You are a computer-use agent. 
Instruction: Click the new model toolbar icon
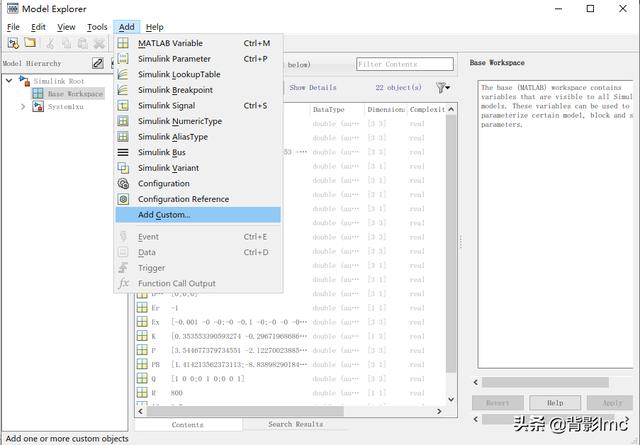pyautogui.click(x=13, y=43)
